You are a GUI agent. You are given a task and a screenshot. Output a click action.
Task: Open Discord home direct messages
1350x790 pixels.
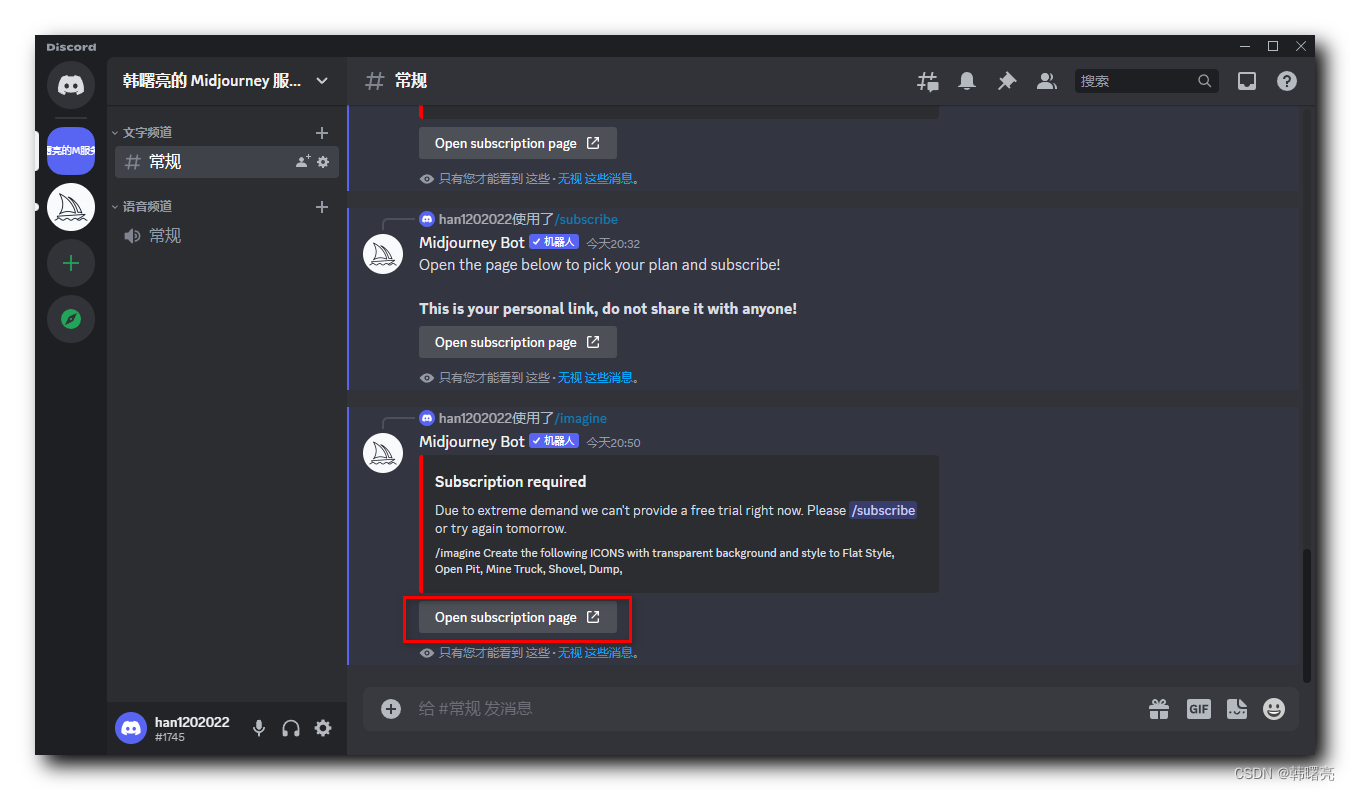click(x=71, y=85)
